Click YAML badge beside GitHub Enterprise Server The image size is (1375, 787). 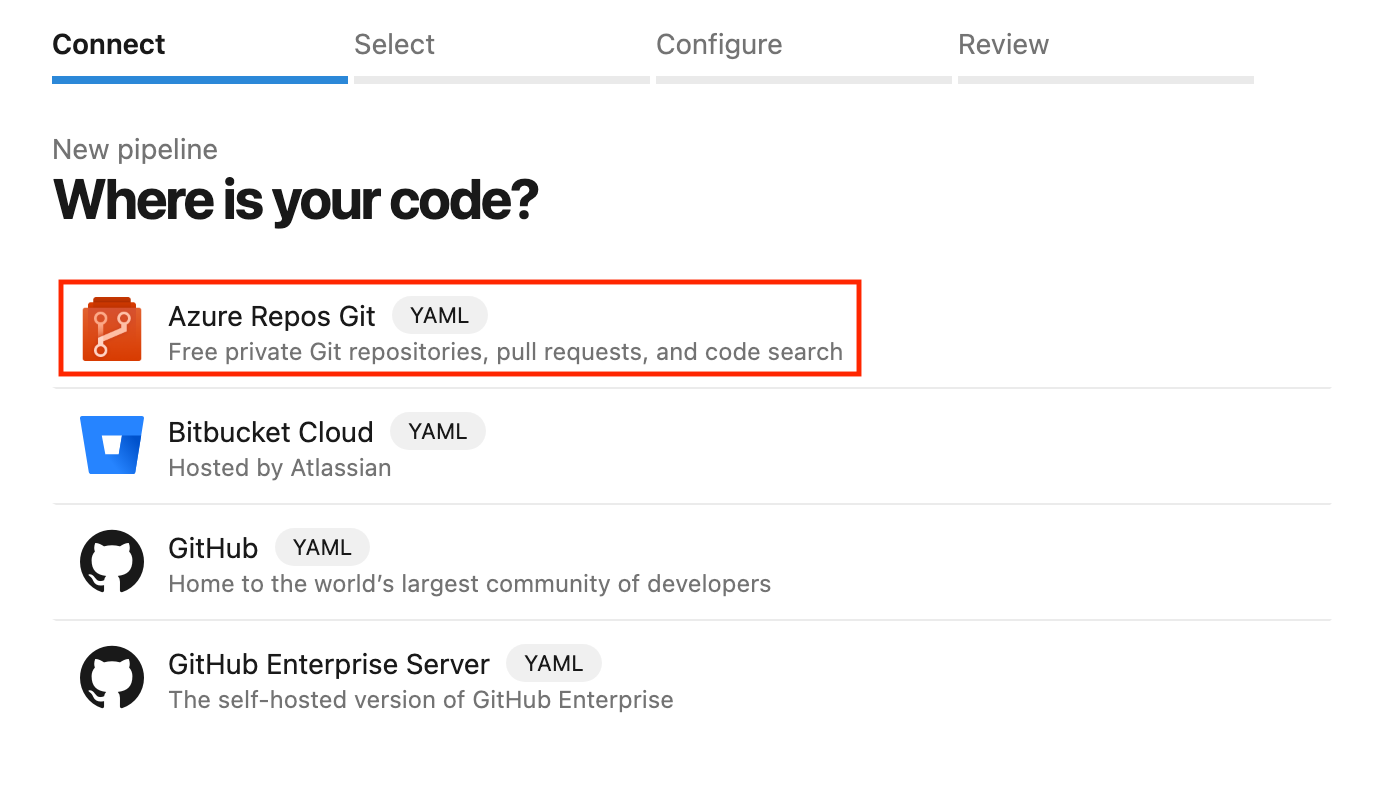coord(553,663)
